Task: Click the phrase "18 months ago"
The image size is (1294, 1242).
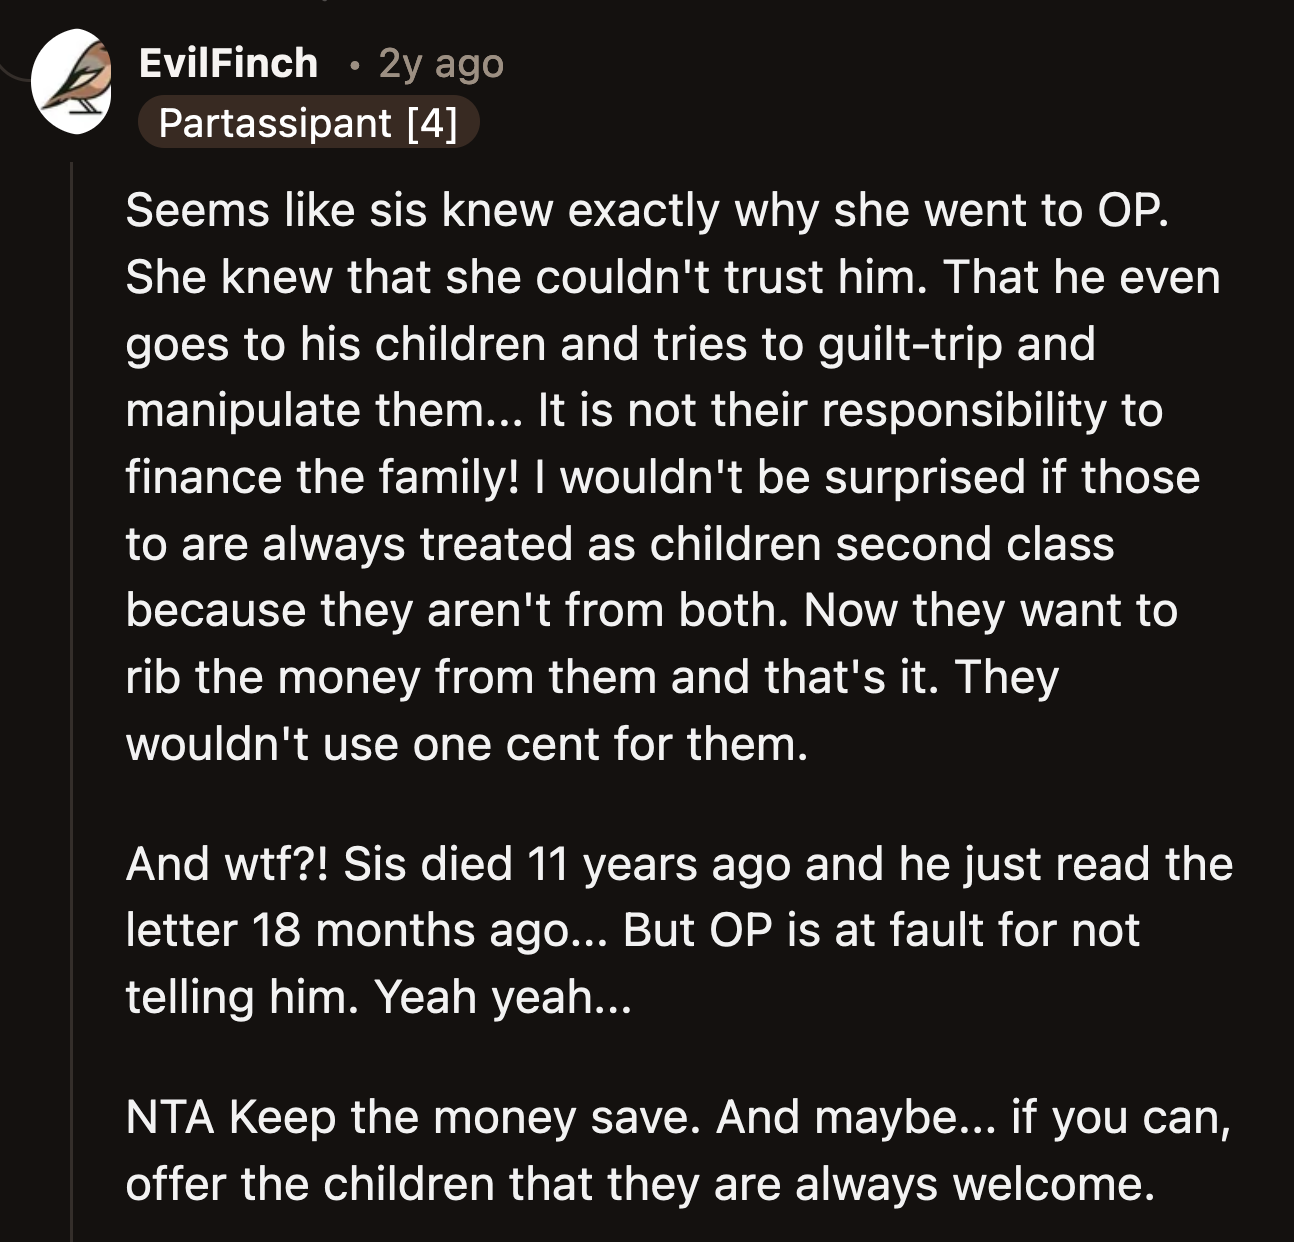Action: click(x=426, y=930)
